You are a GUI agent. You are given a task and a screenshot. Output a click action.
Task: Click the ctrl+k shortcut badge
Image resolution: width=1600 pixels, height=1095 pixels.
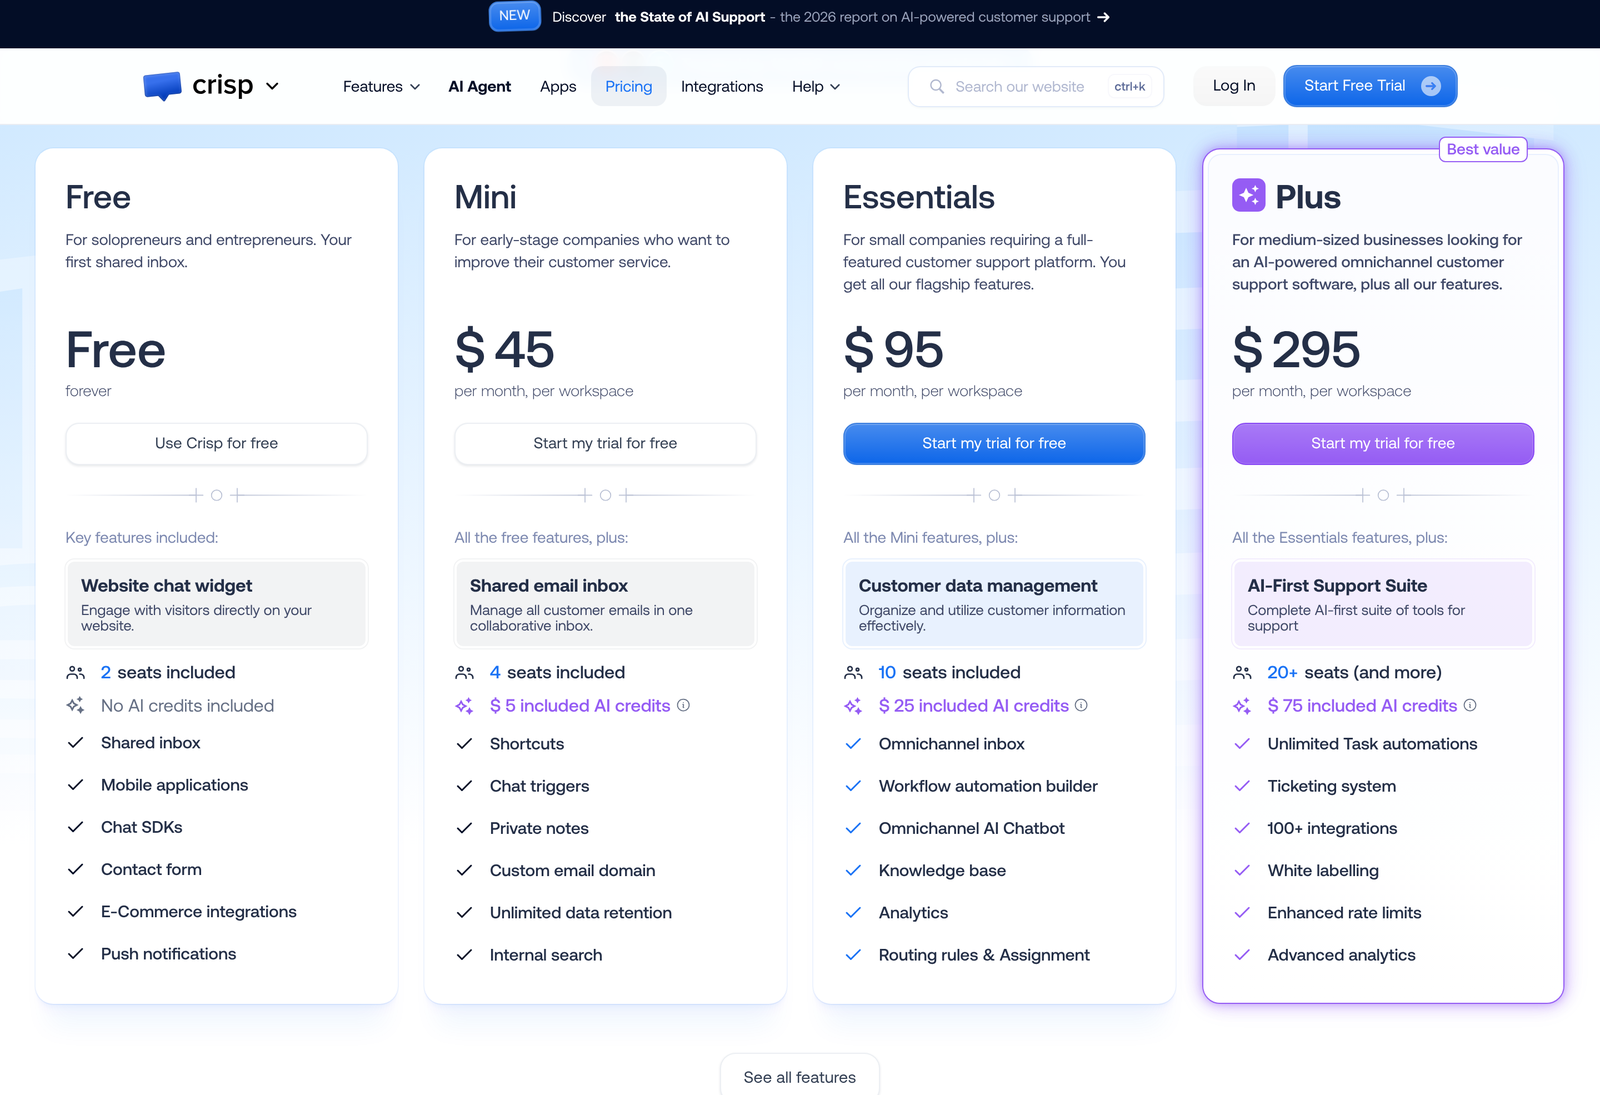1129,87
